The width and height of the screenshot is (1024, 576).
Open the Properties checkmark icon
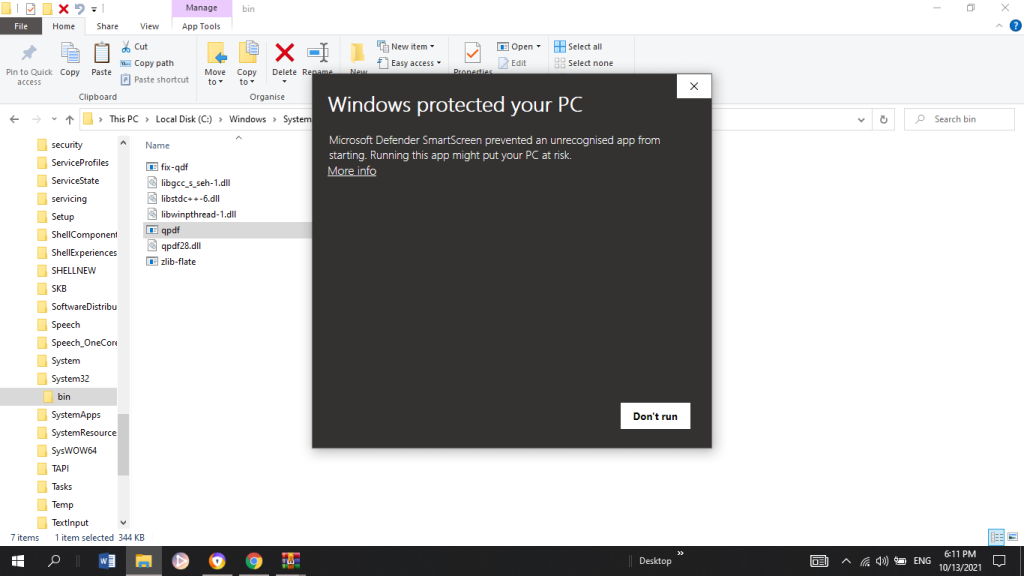pos(472,54)
